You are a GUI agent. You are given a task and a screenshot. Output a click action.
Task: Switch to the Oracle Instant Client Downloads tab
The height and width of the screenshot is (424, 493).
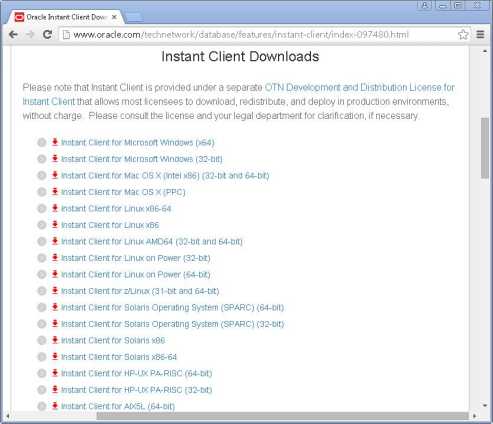[x=66, y=17]
